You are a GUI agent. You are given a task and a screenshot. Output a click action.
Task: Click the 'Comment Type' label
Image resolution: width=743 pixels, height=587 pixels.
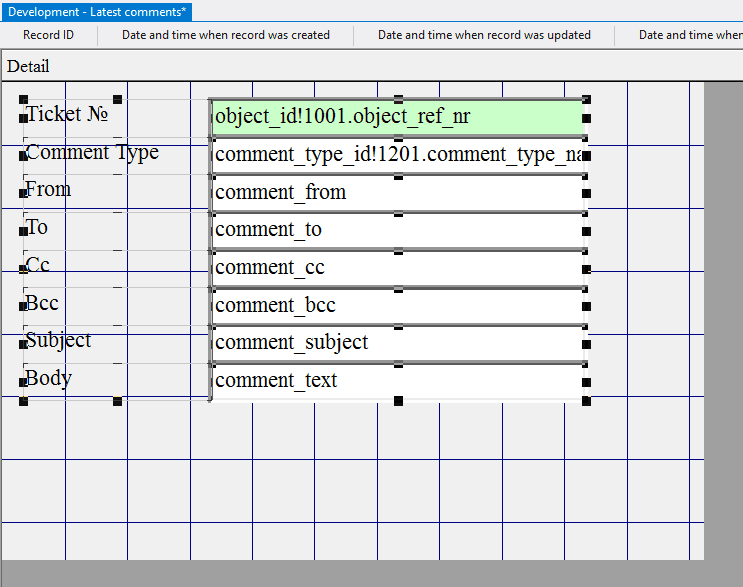[92, 153]
